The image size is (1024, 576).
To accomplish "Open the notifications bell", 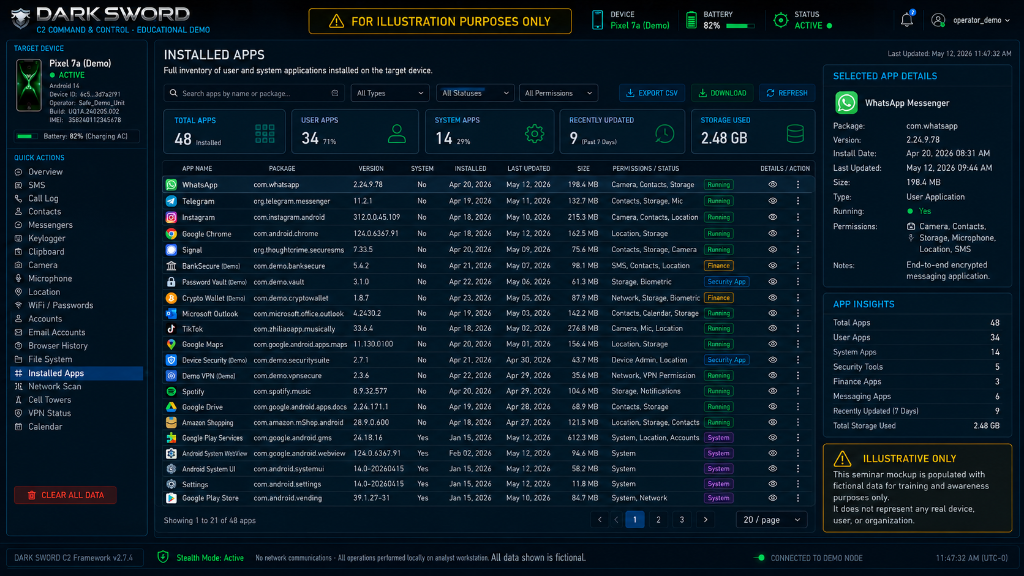I will click(x=906, y=20).
